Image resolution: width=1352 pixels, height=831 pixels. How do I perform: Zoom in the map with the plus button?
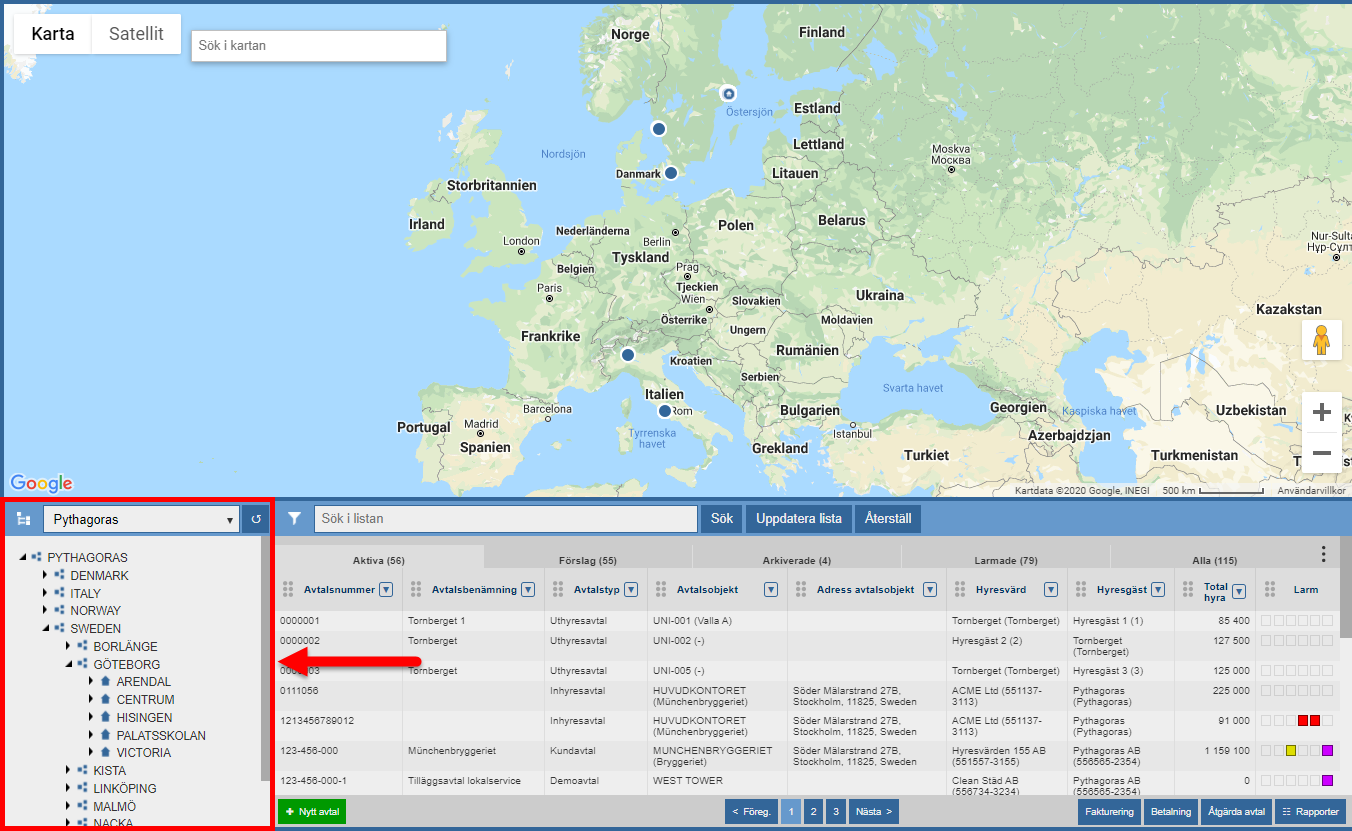[x=1321, y=412]
